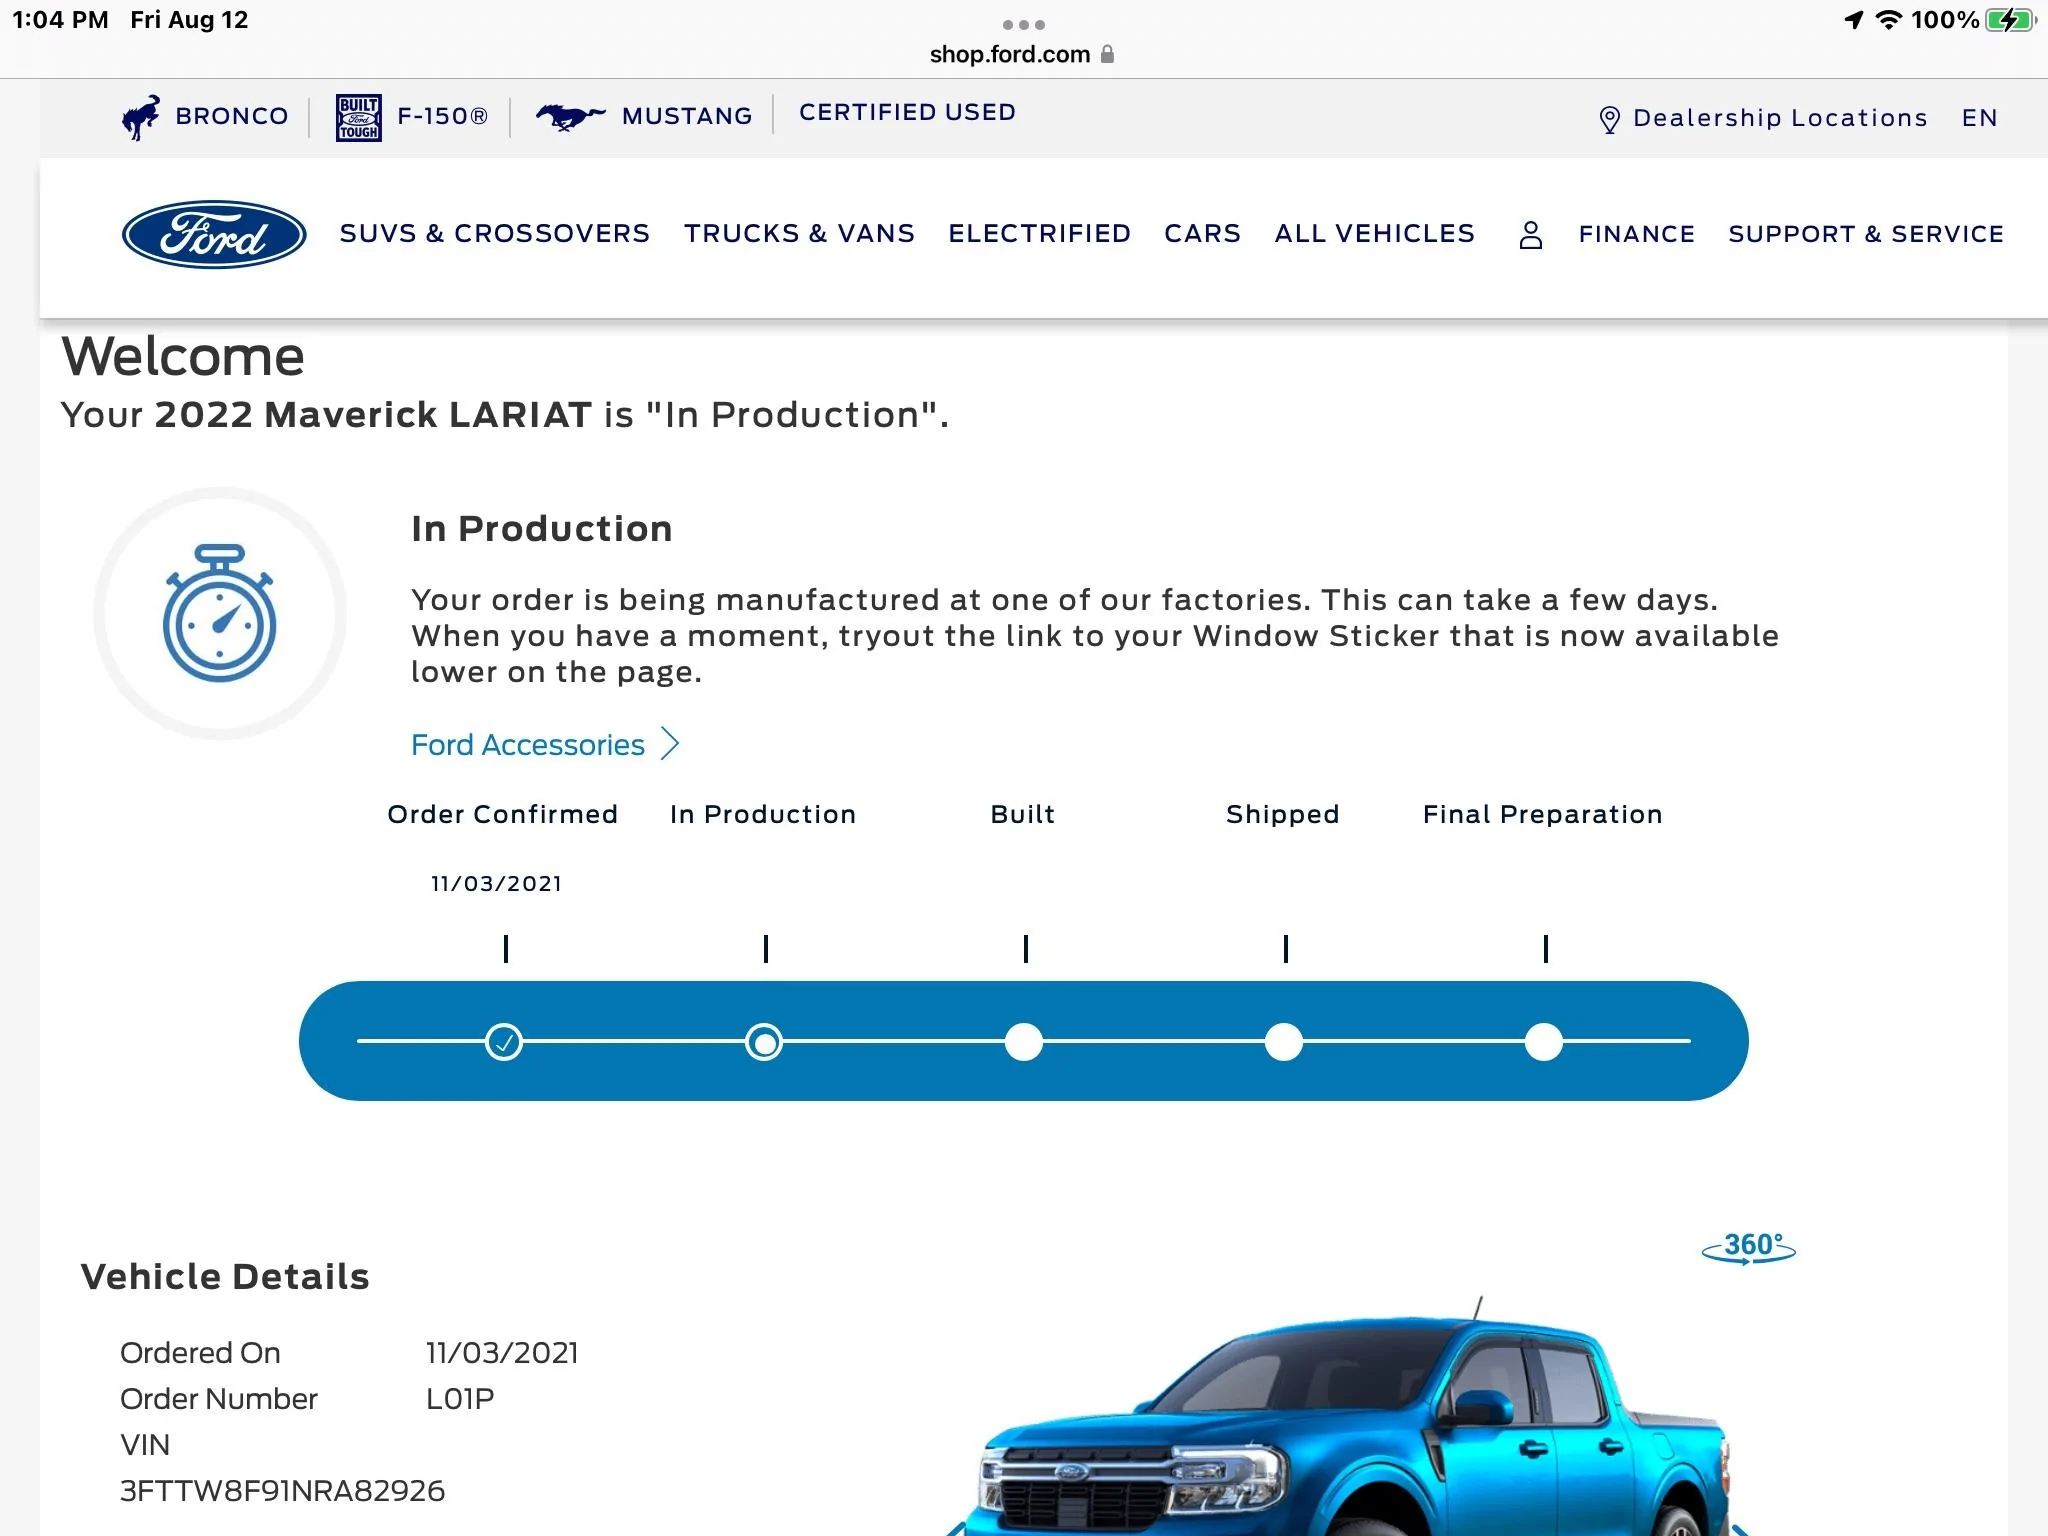This screenshot has height=1536, width=2048.
Task: Switch language via EN selector
Action: pos(1979,119)
